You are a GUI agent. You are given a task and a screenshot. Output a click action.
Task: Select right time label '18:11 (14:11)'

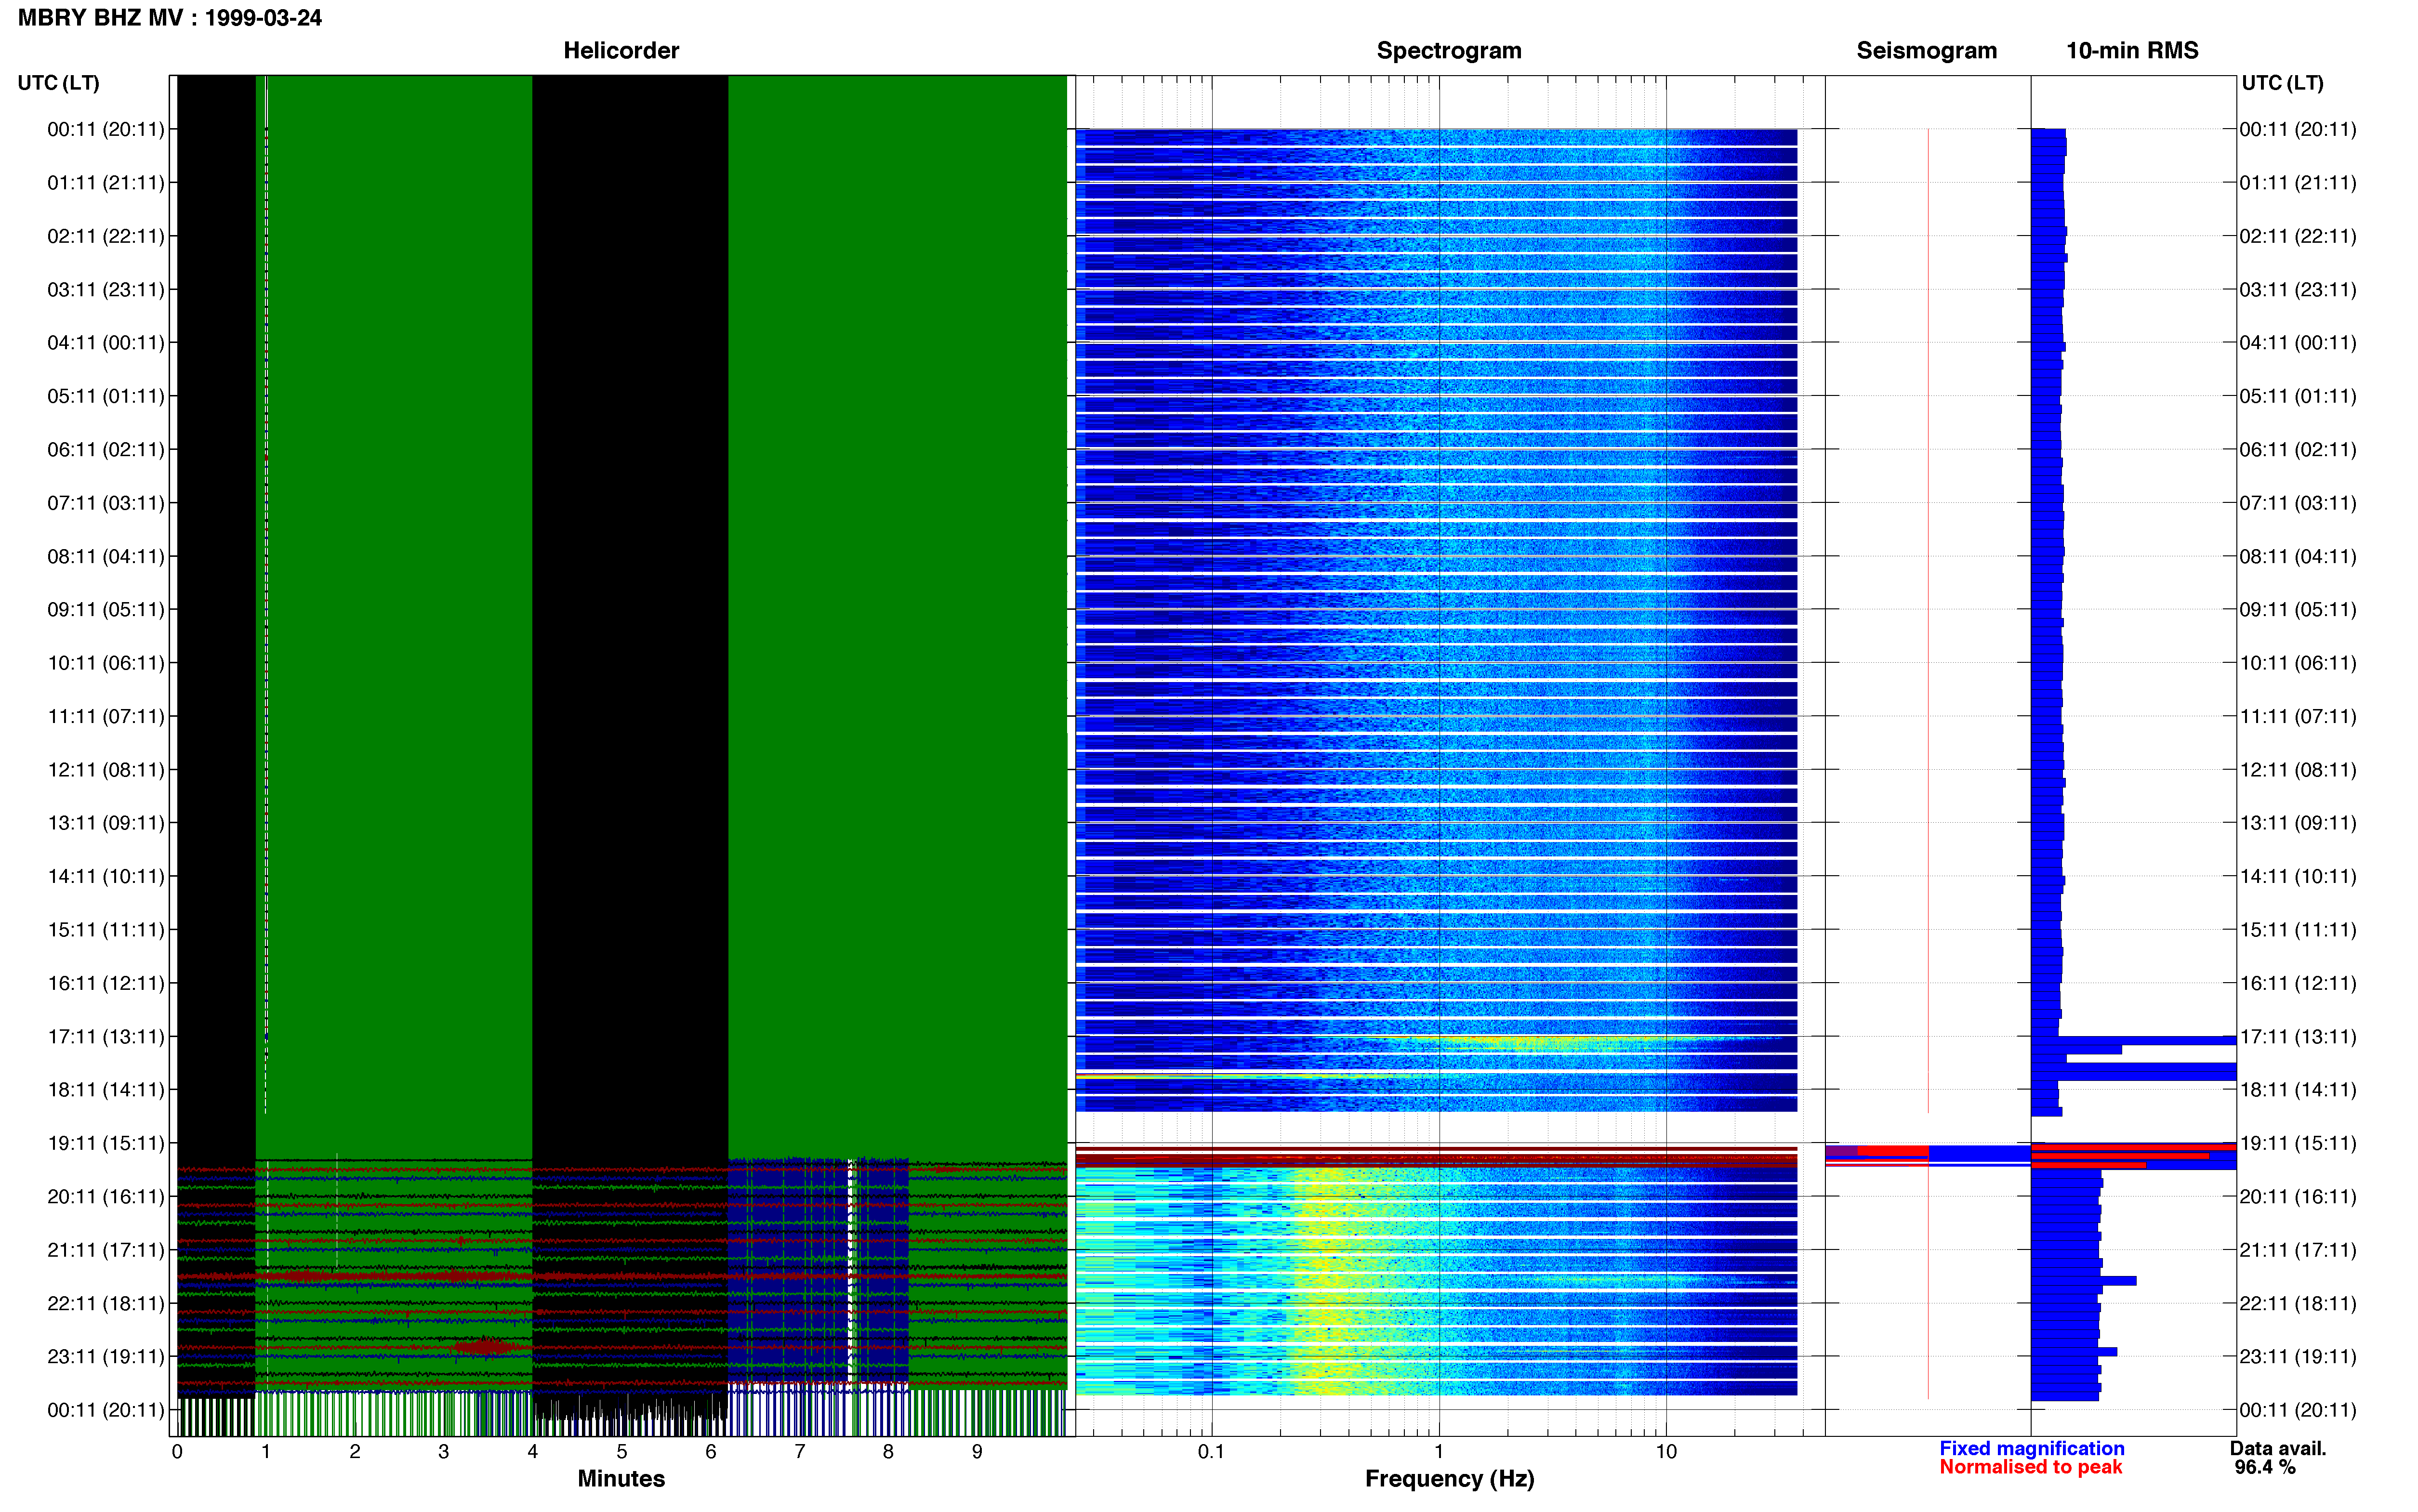point(2298,1090)
